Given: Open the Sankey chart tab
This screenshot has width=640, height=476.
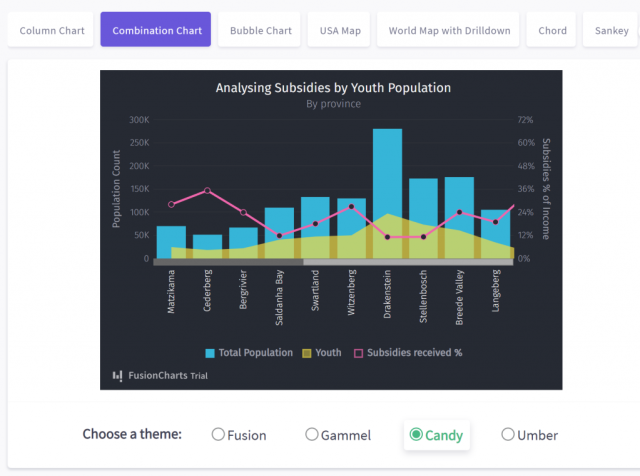Looking at the screenshot, I should click(x=612, y=30).
